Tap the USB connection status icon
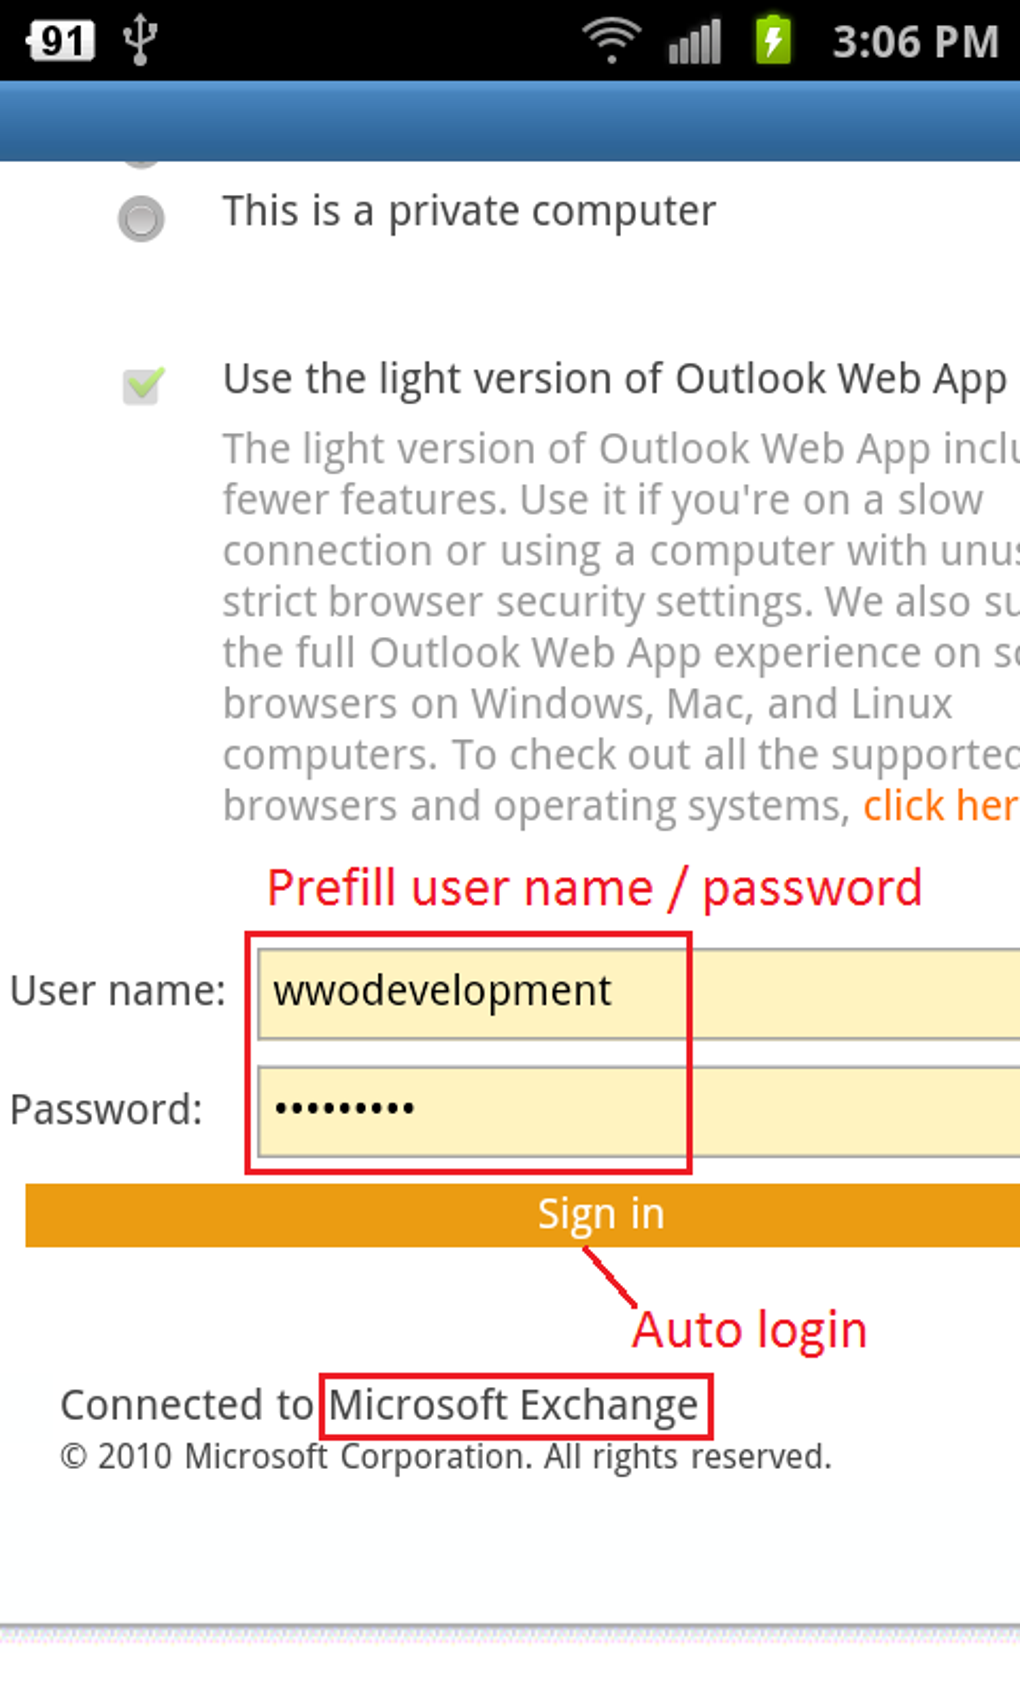Viewport: 1020px width, 1700px height. (x=140, y=41)
